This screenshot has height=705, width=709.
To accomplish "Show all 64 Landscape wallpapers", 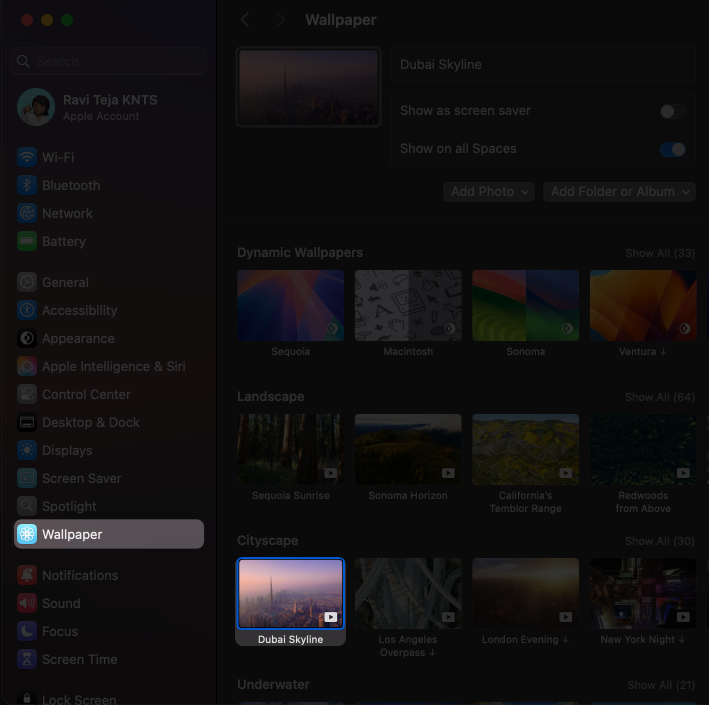I will [x=660, y=397].
